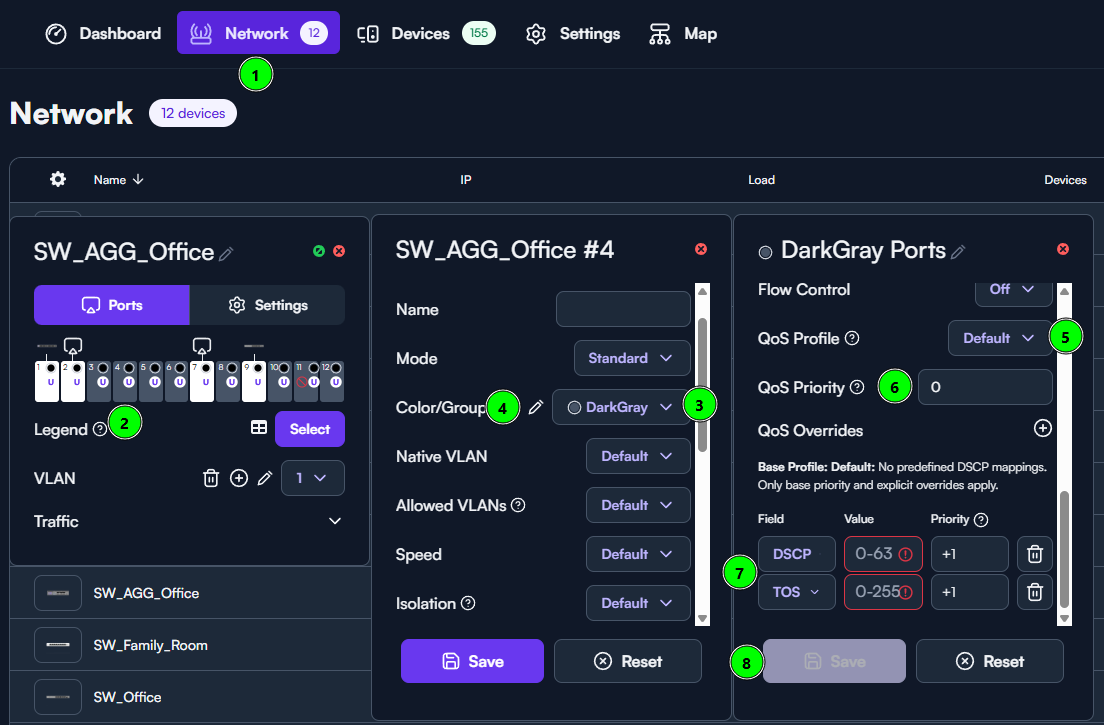1104x725 pixels.
Task: Remove the TOS override row
Action: click(x=1035, y=592)
